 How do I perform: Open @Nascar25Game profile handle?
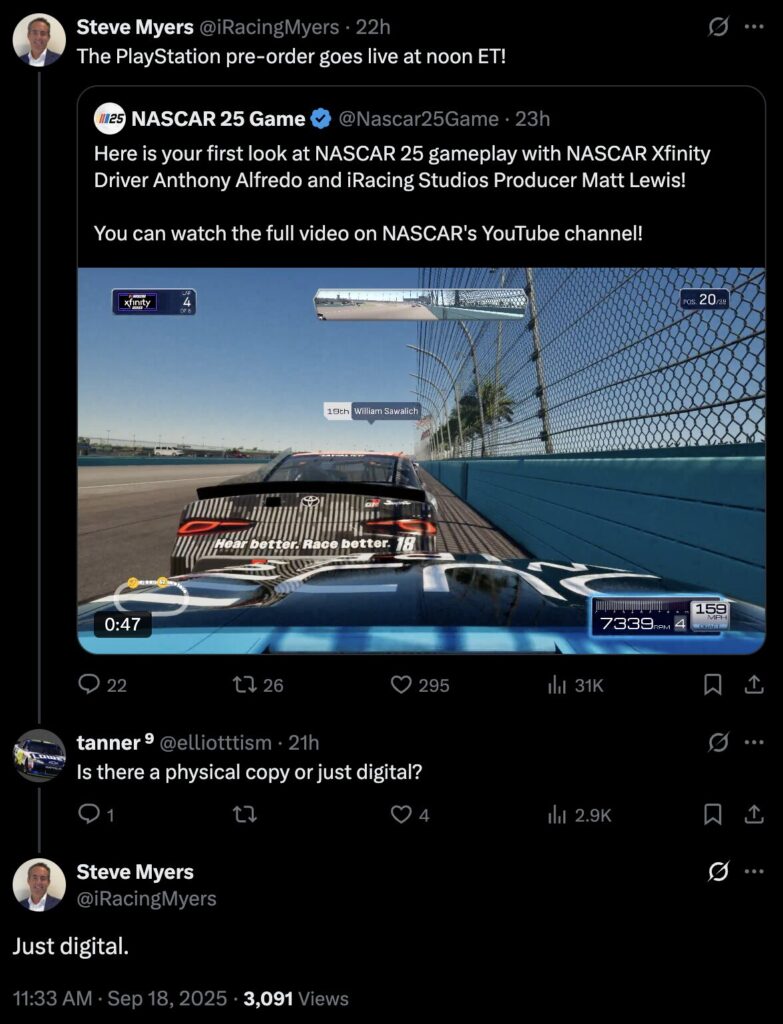pyautogui.click(x=419, y=119)
